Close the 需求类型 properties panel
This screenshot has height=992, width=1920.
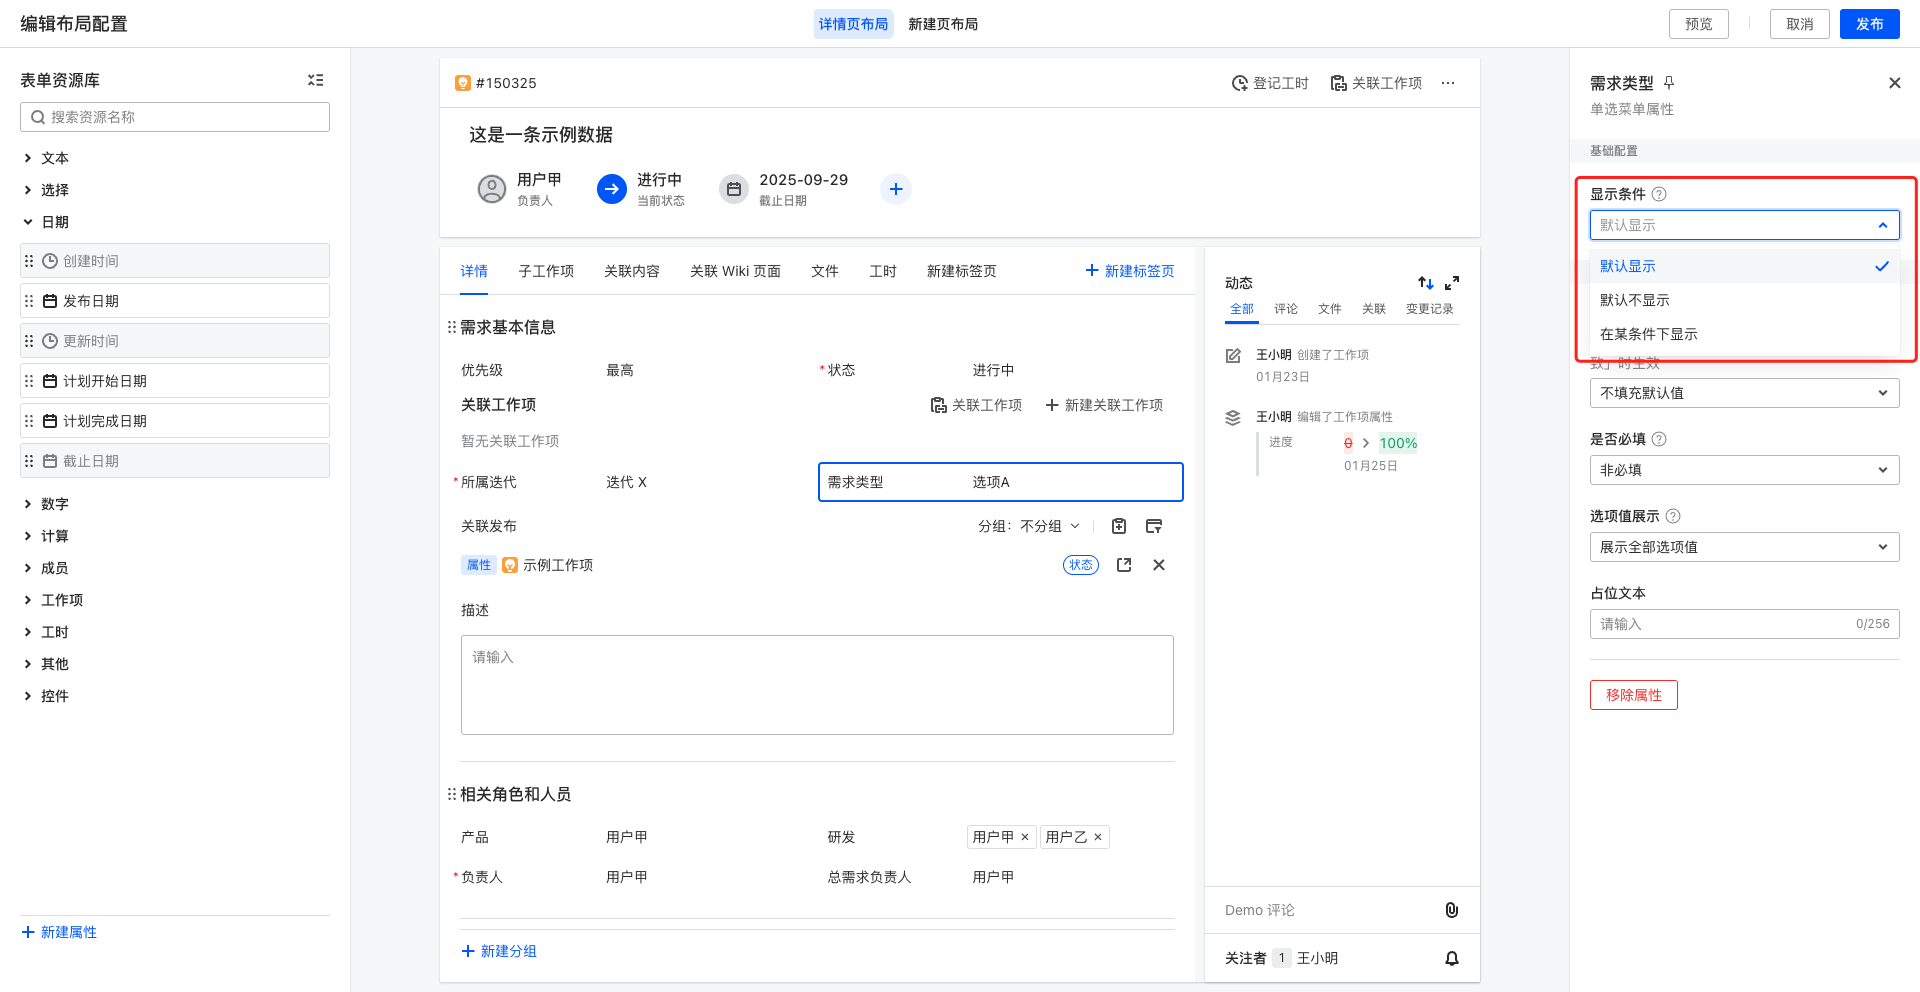1895,83
